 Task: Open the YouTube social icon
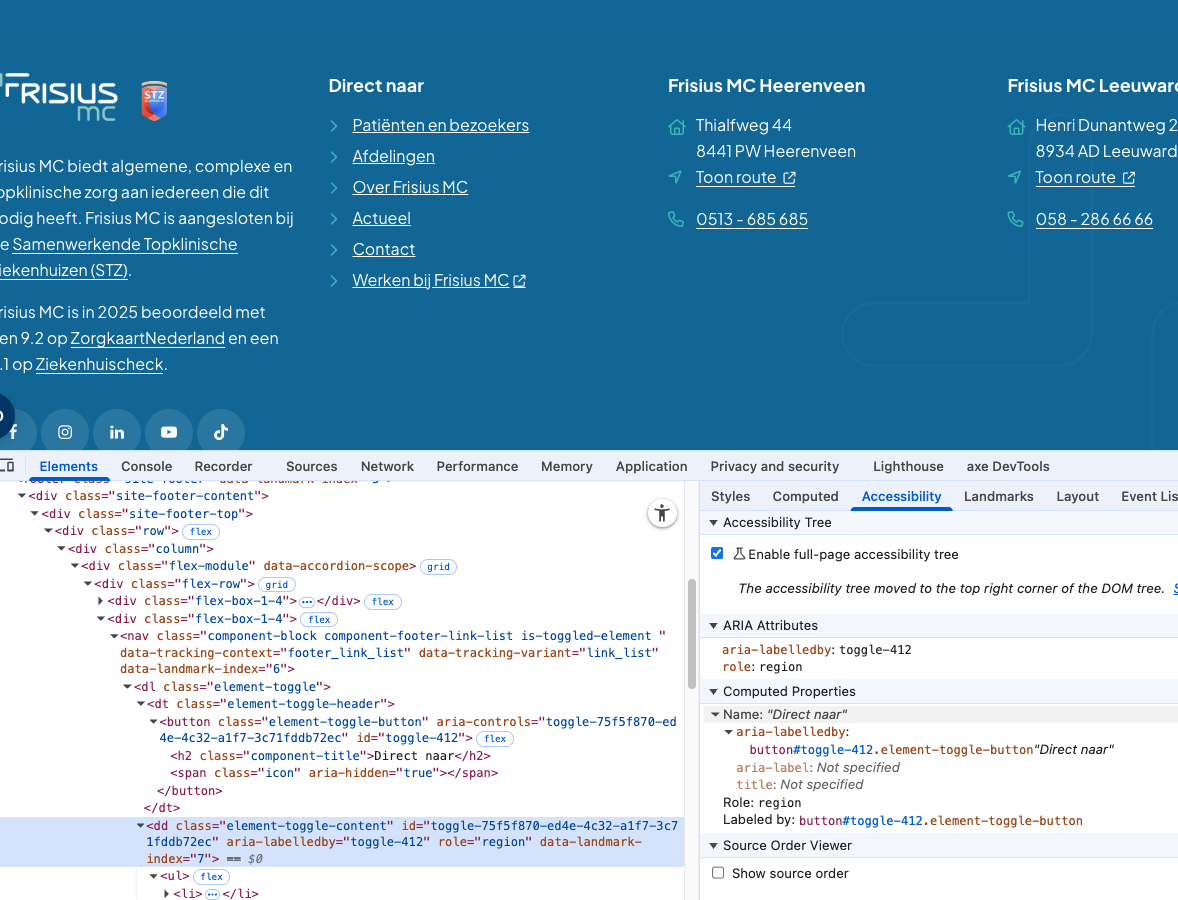(x=169, y=432)
